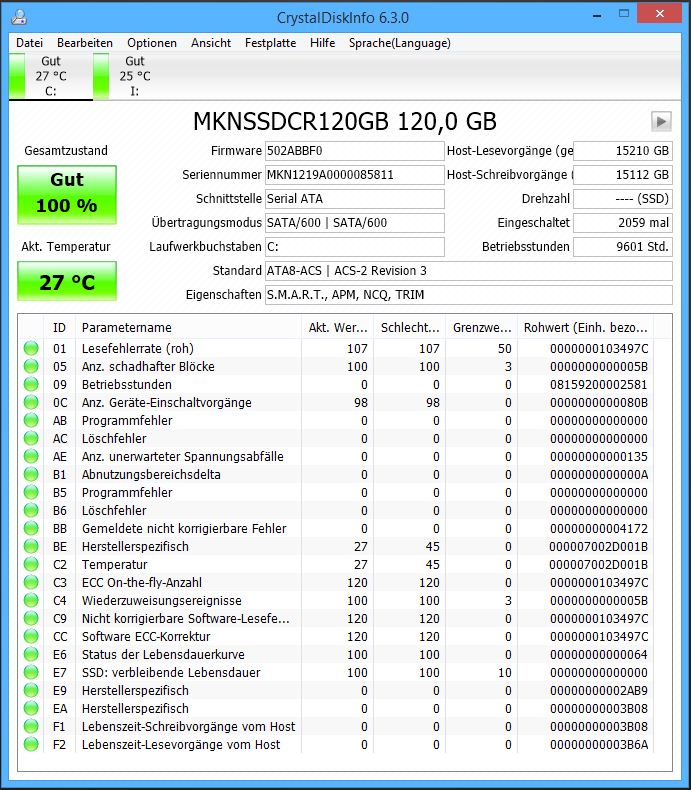691x790 pixels.
Task: Click the next disk arrow button
Action: click(661, 121)
